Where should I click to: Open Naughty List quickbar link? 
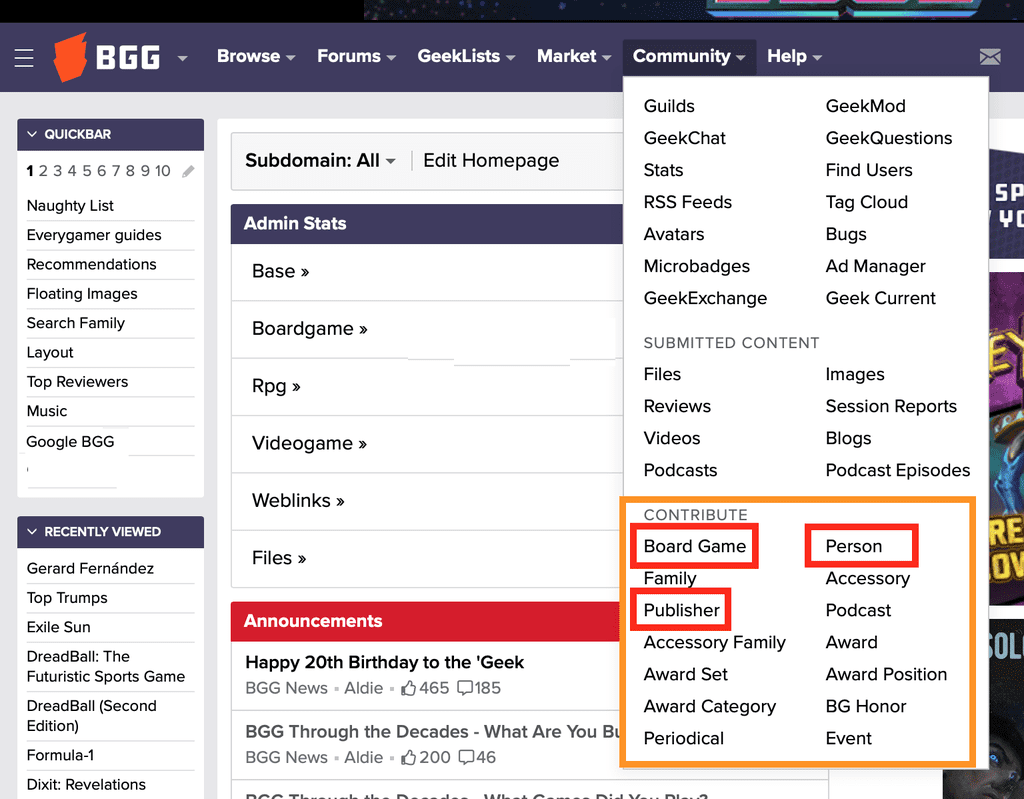(70, 206)
